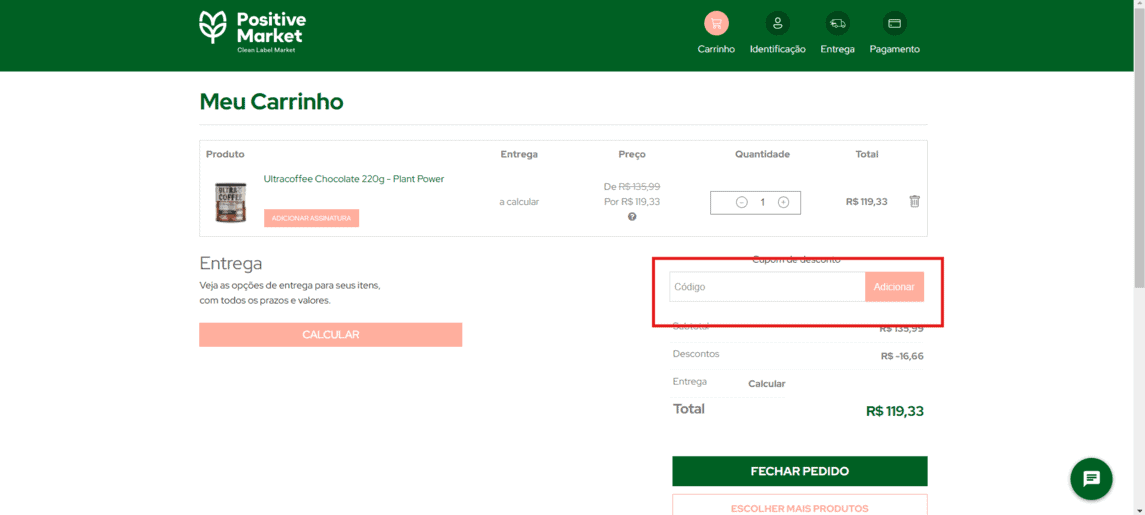Click the struck-through price R$ 135,99
The image size is (1145, 515).
tap(639, 186)
